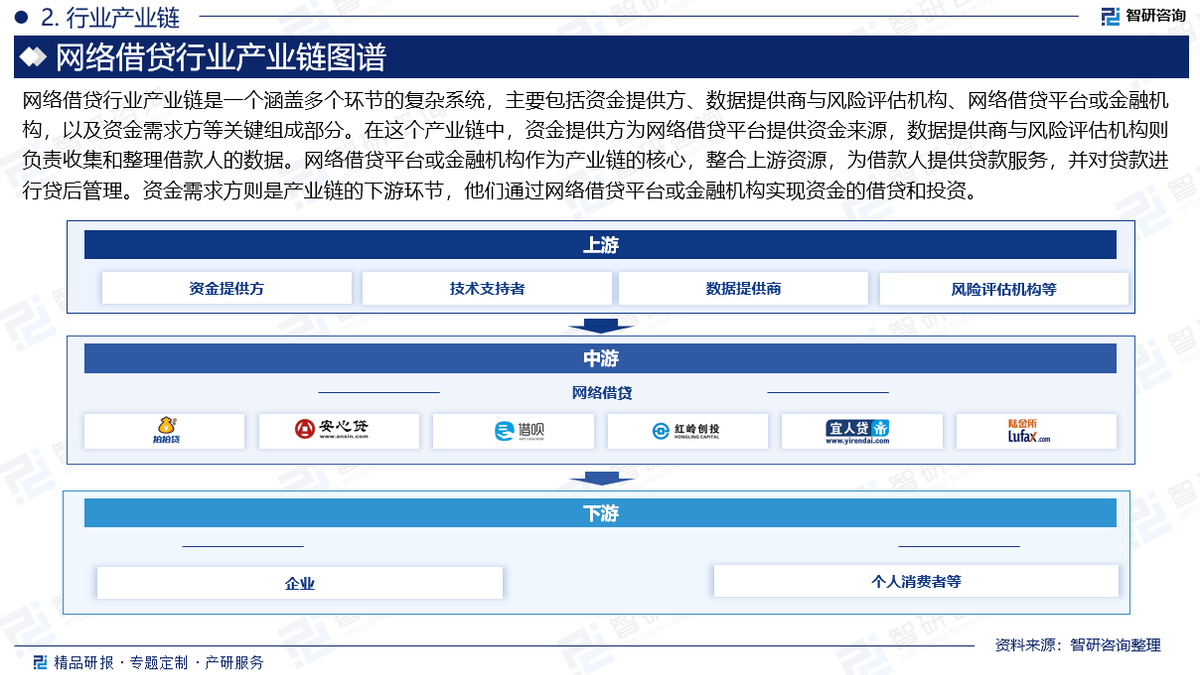Click the 安心贷 anxin.com logo card
The height and width of the screenshot is (675, 1200).
click(x=339, y=431)
